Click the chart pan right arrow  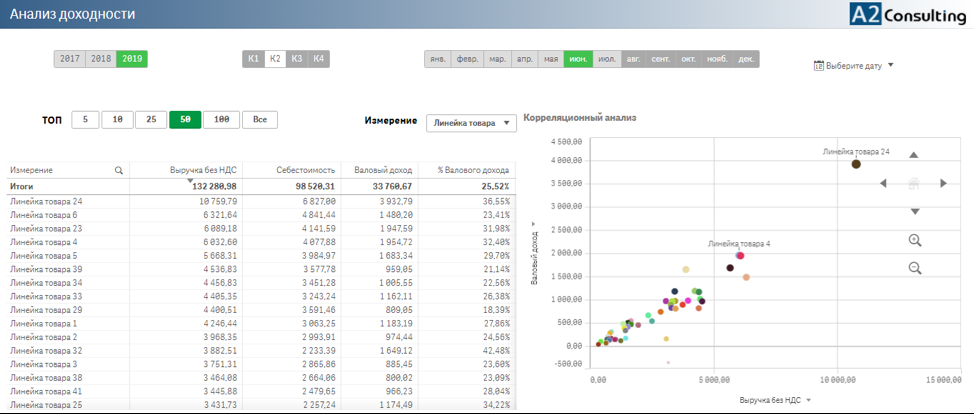click(x=943, y=183)
